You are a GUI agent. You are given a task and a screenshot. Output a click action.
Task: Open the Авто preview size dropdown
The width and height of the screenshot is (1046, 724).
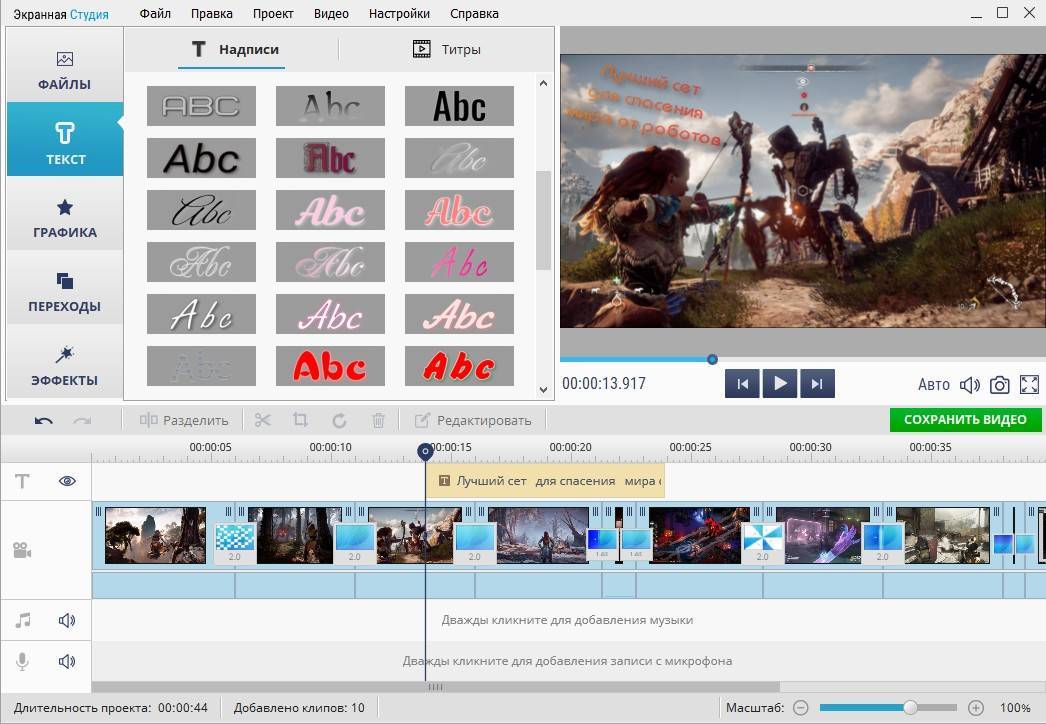(x=933, y=384)
